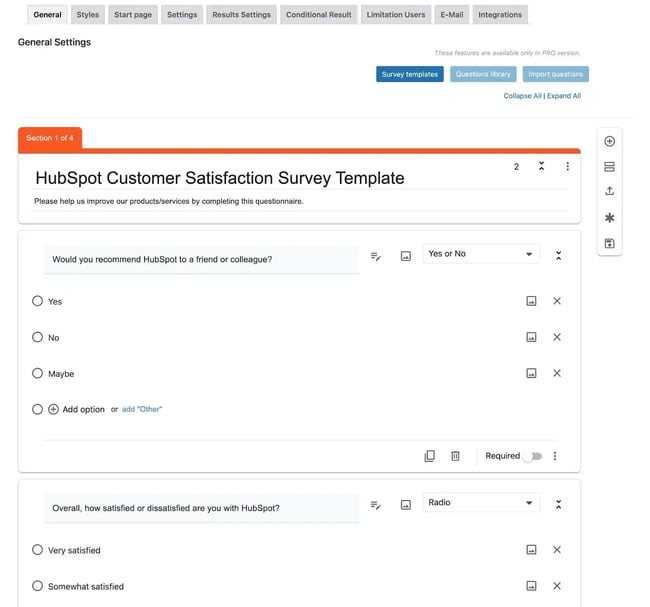Remove the Very satisfied answer
This screenshot has width=650, height=607.
click(557, 550)
